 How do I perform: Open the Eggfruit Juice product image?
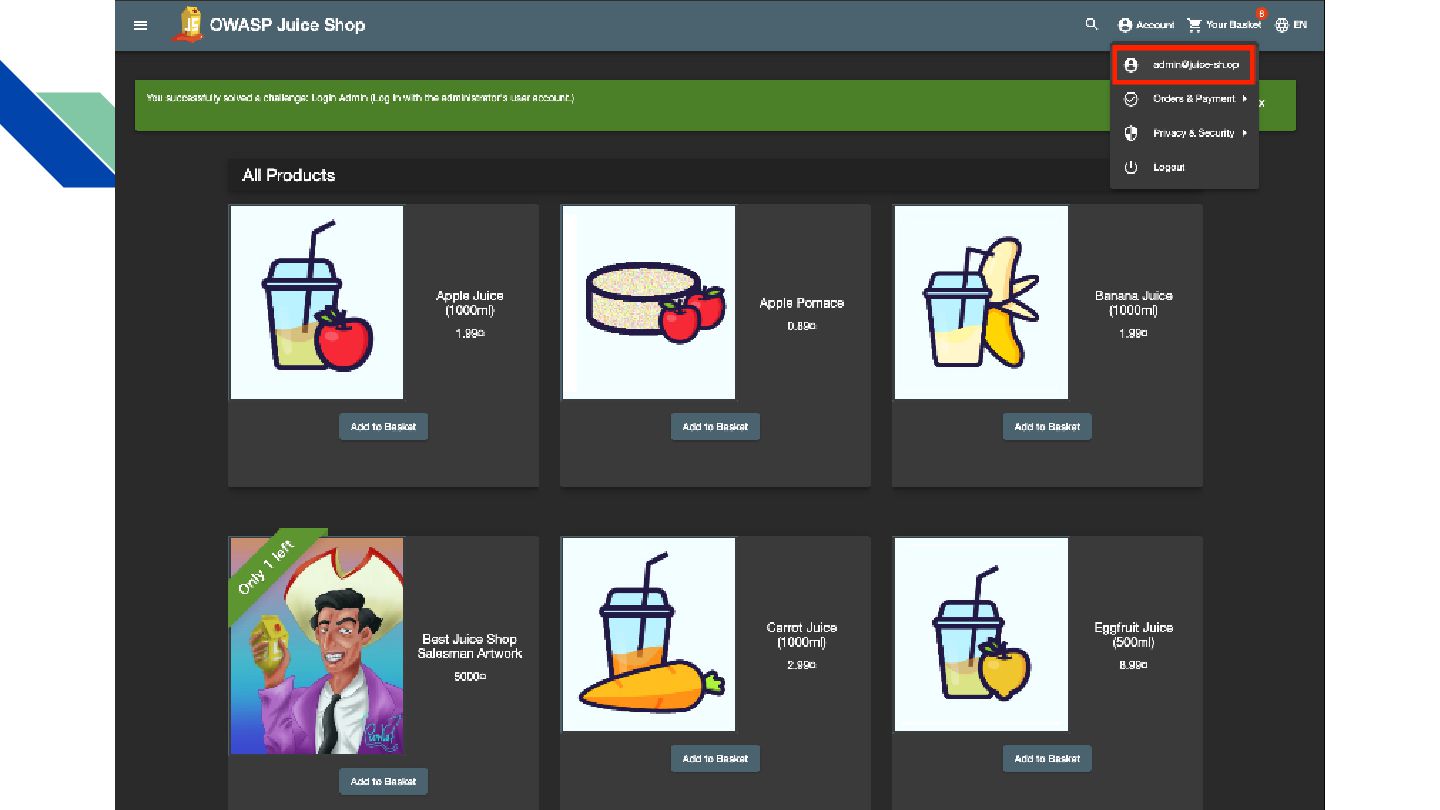981,635
